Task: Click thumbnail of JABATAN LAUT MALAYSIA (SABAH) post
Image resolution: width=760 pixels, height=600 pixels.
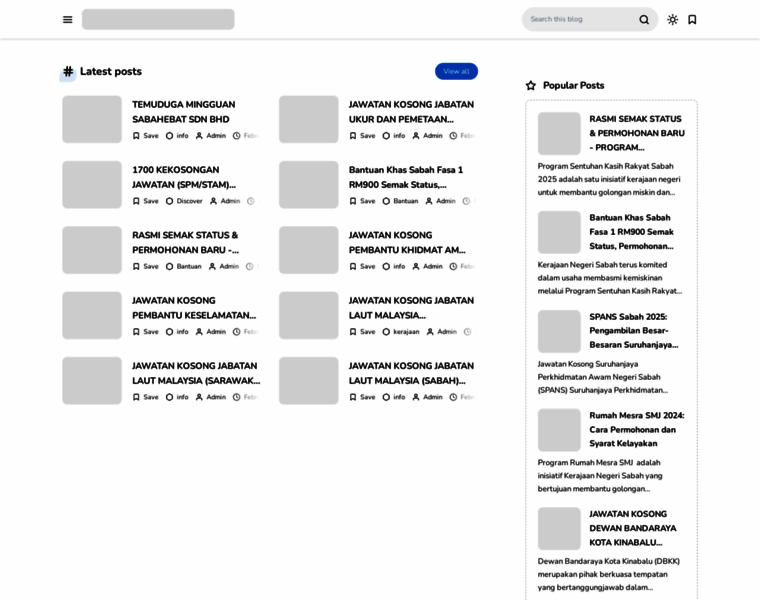Action: 308,381
